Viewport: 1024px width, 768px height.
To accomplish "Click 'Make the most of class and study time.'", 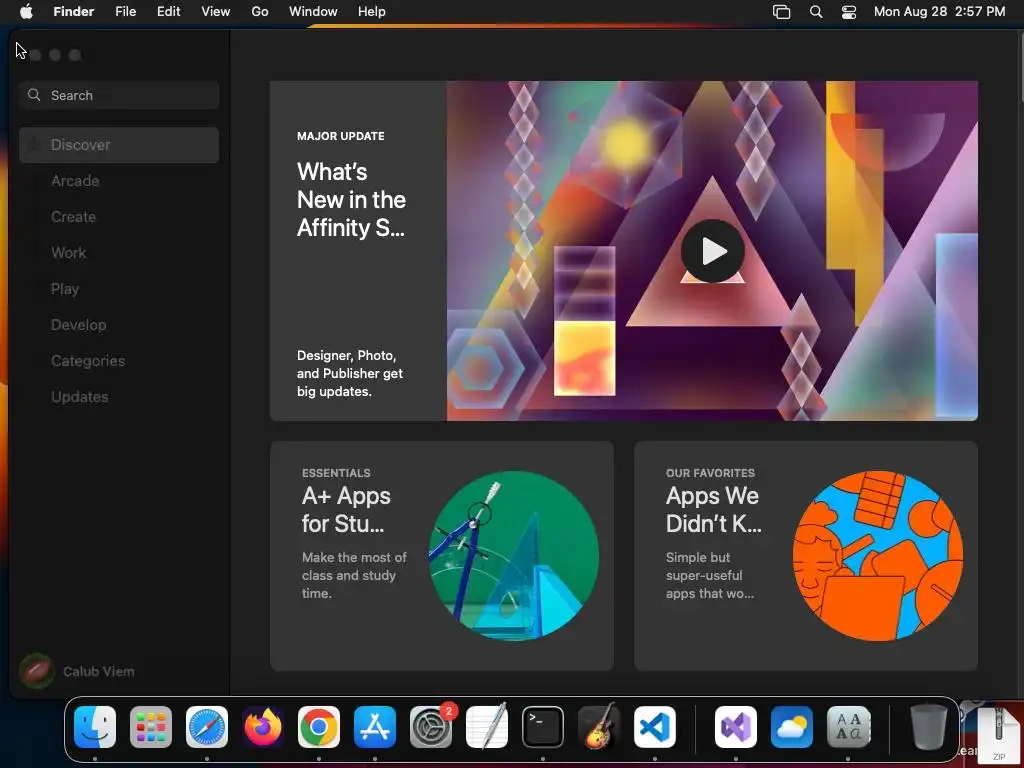I will (x=354, y=575).
